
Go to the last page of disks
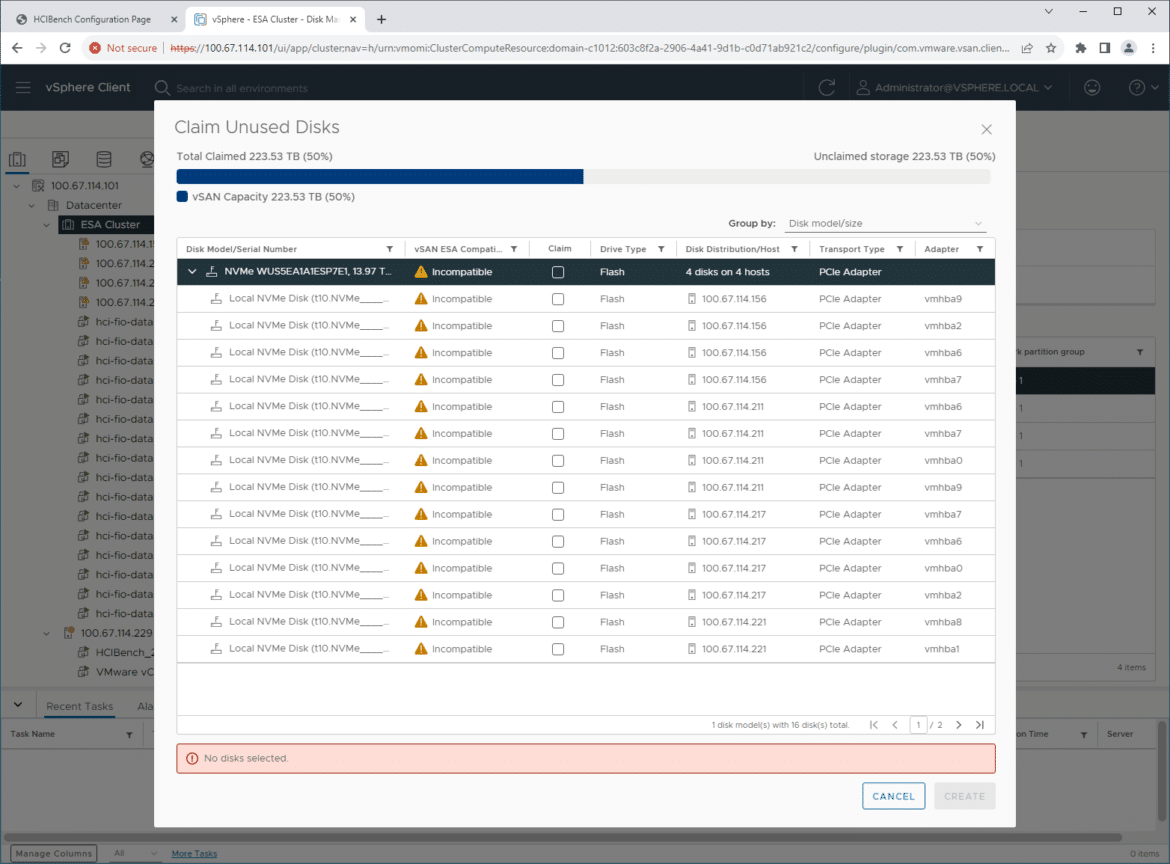[980, 724]
